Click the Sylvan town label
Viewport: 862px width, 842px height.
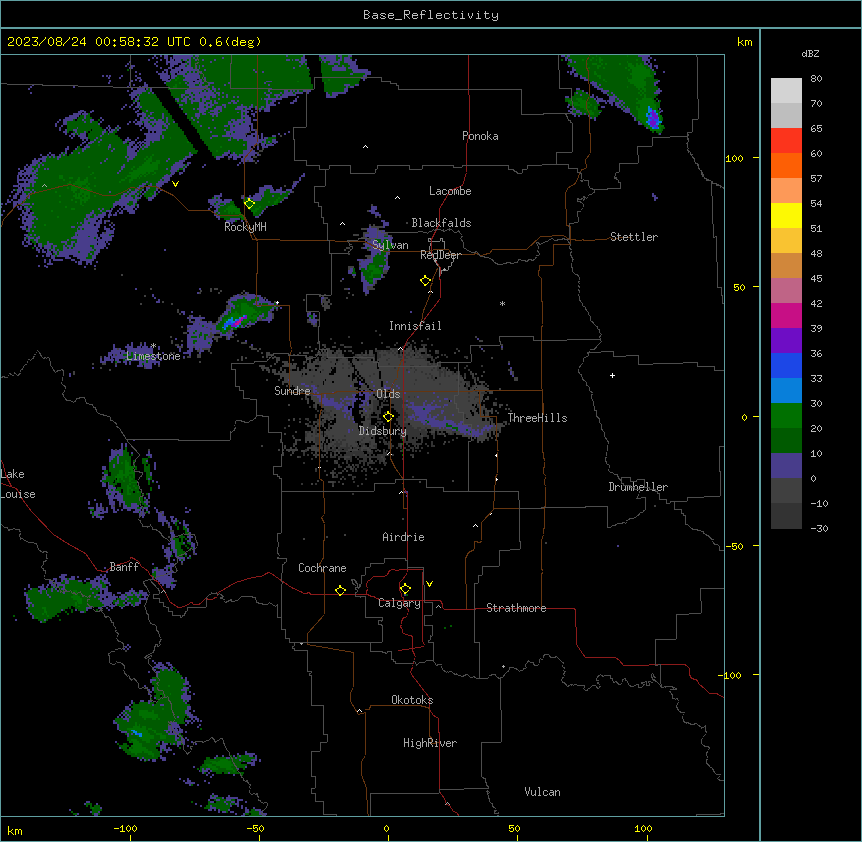[x=390, y=245]
